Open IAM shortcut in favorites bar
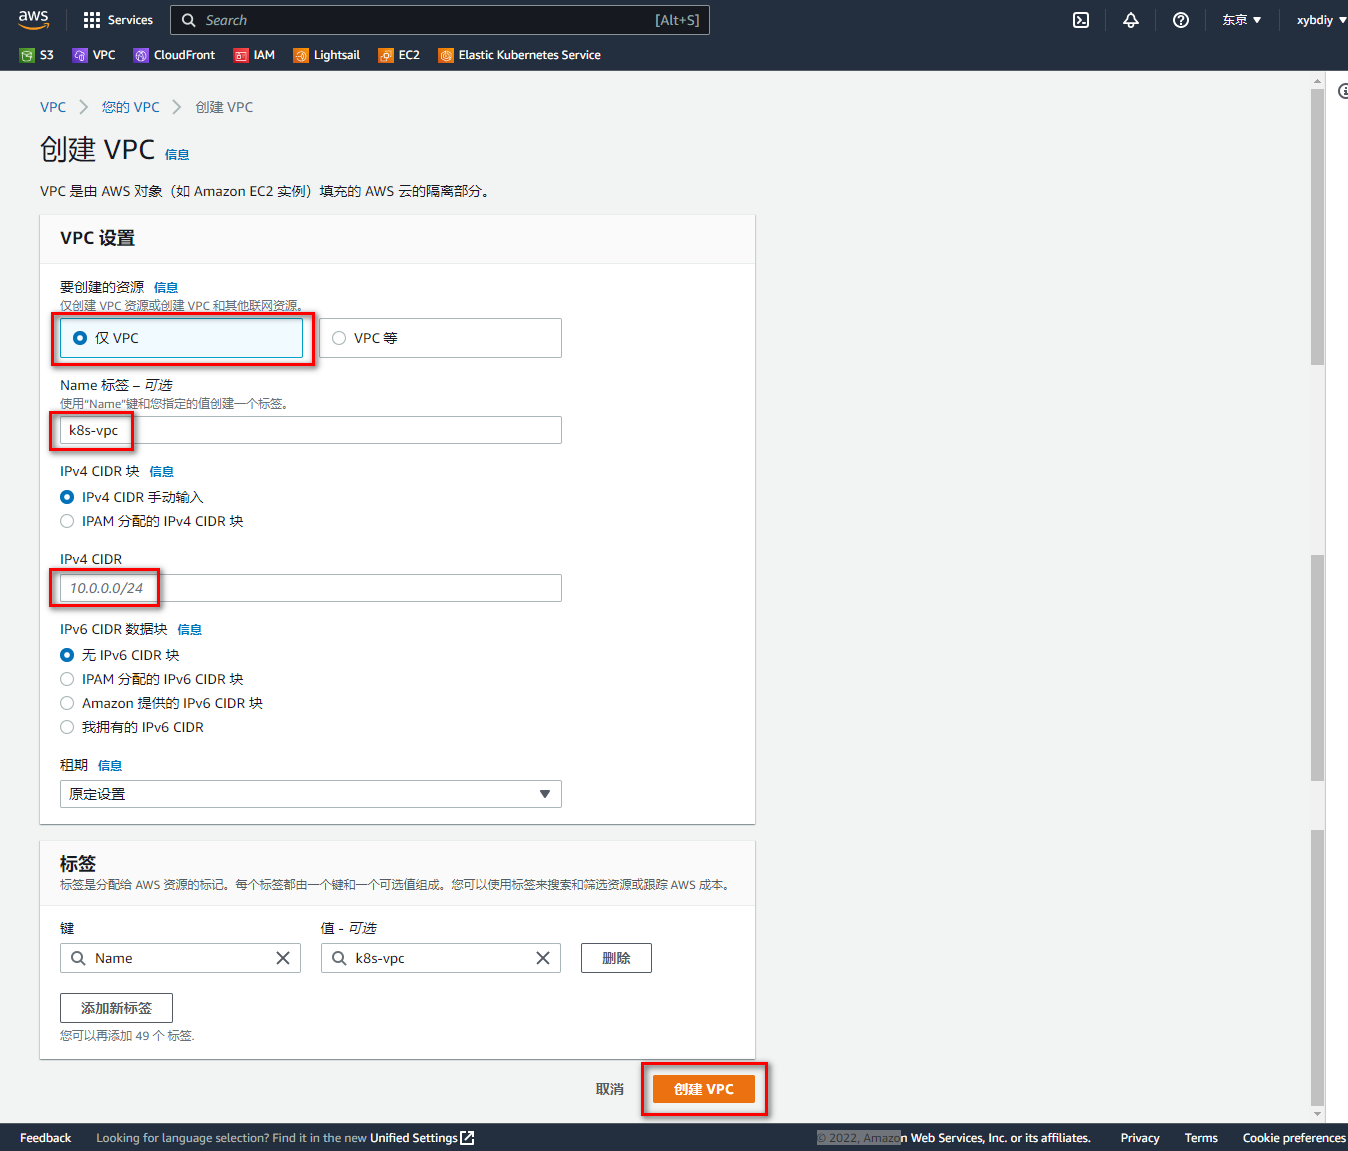 [x=254, y=55]
